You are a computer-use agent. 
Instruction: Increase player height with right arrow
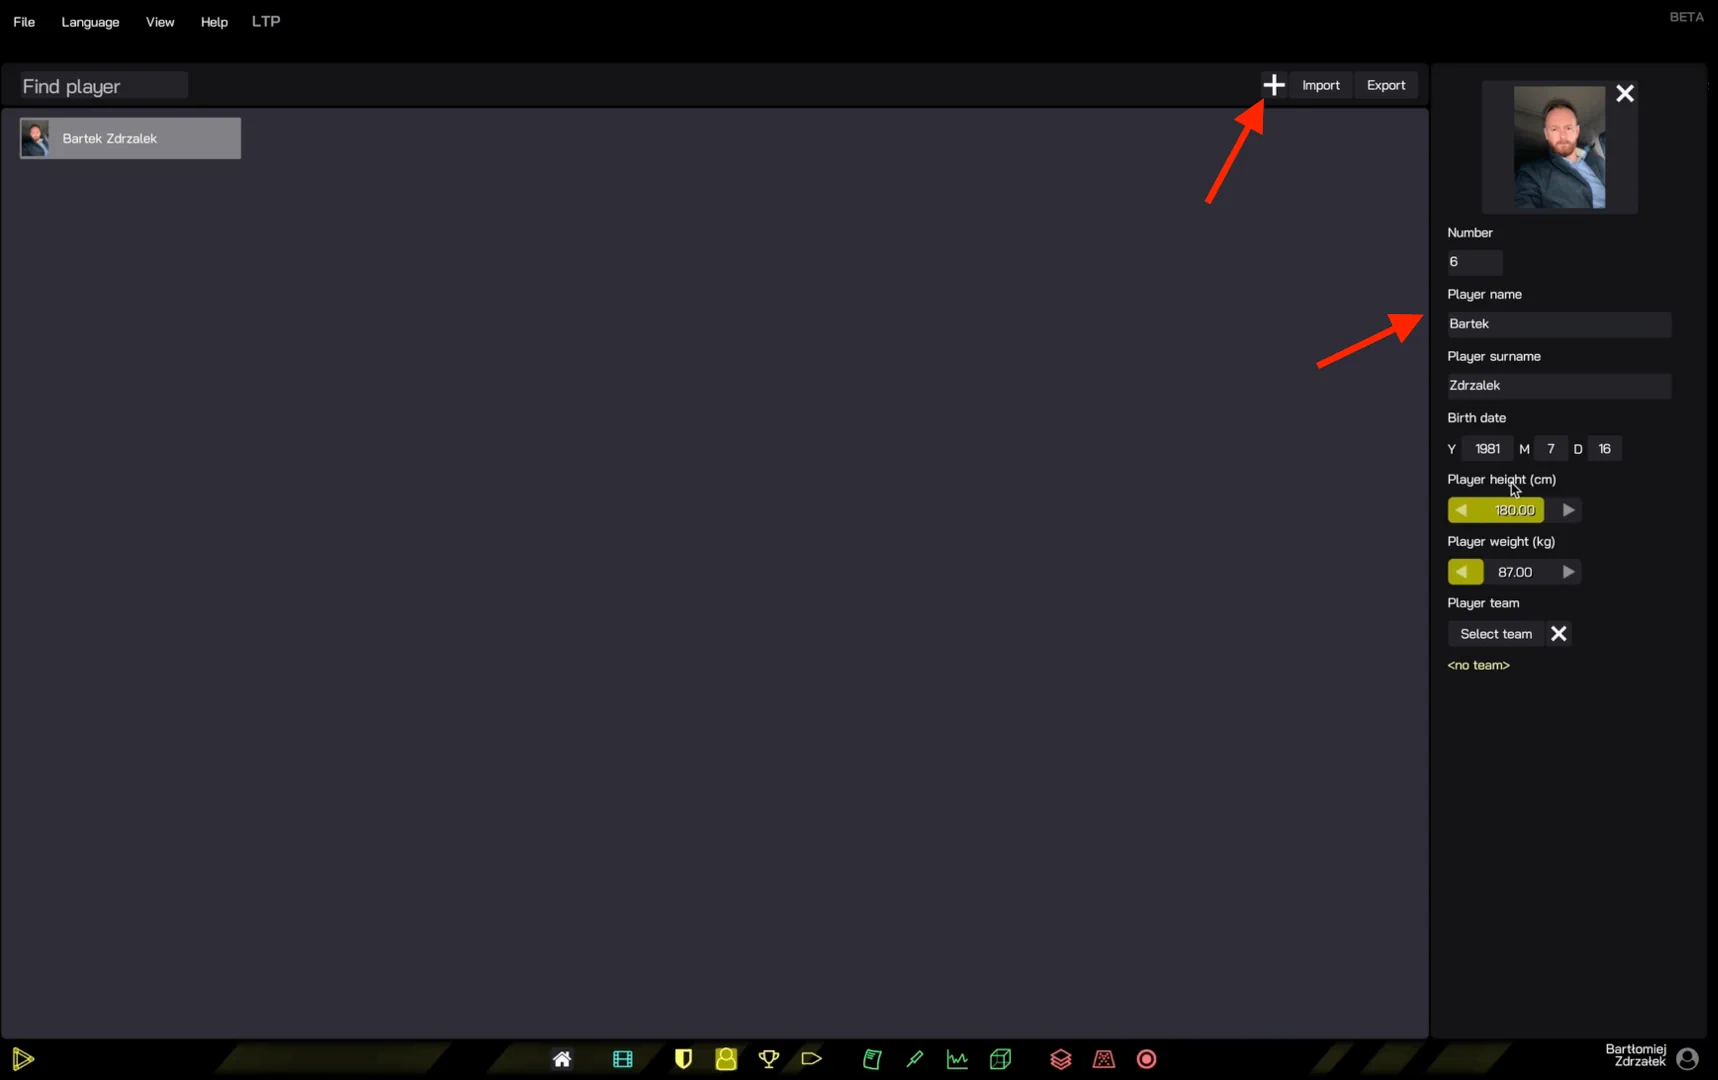(1568, 510)
